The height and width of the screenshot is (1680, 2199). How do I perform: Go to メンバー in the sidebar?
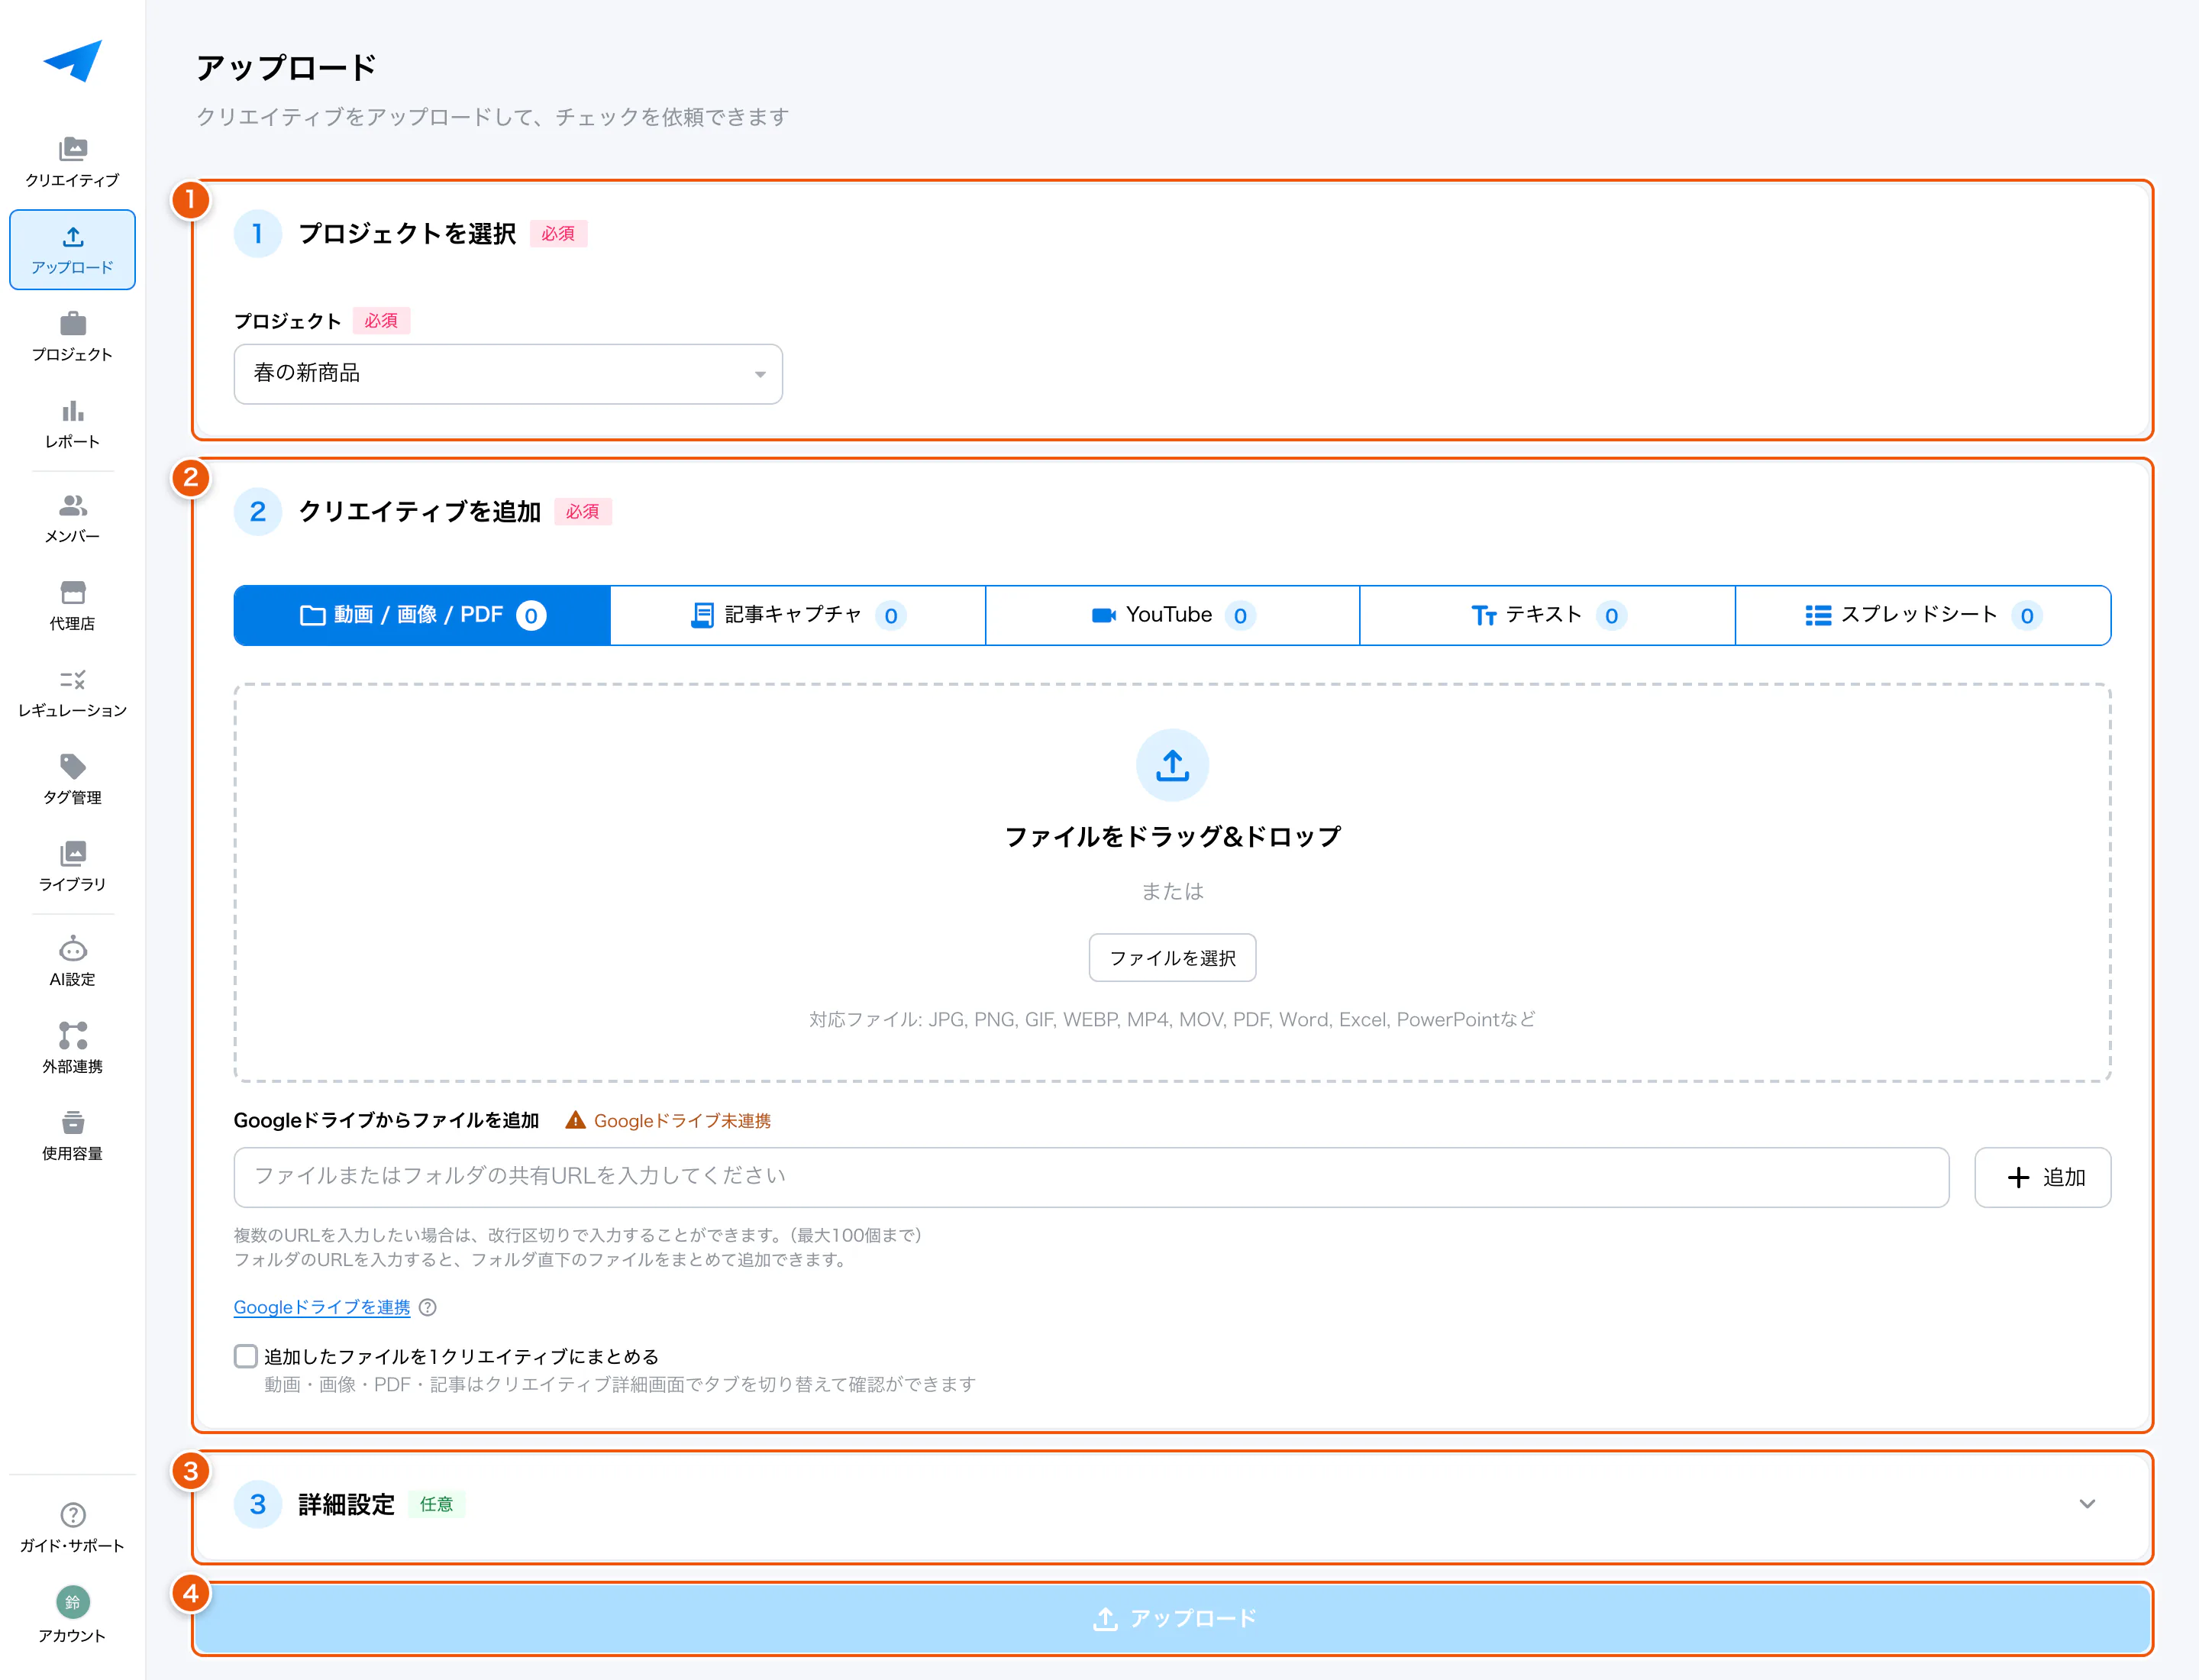pos(72,518)
